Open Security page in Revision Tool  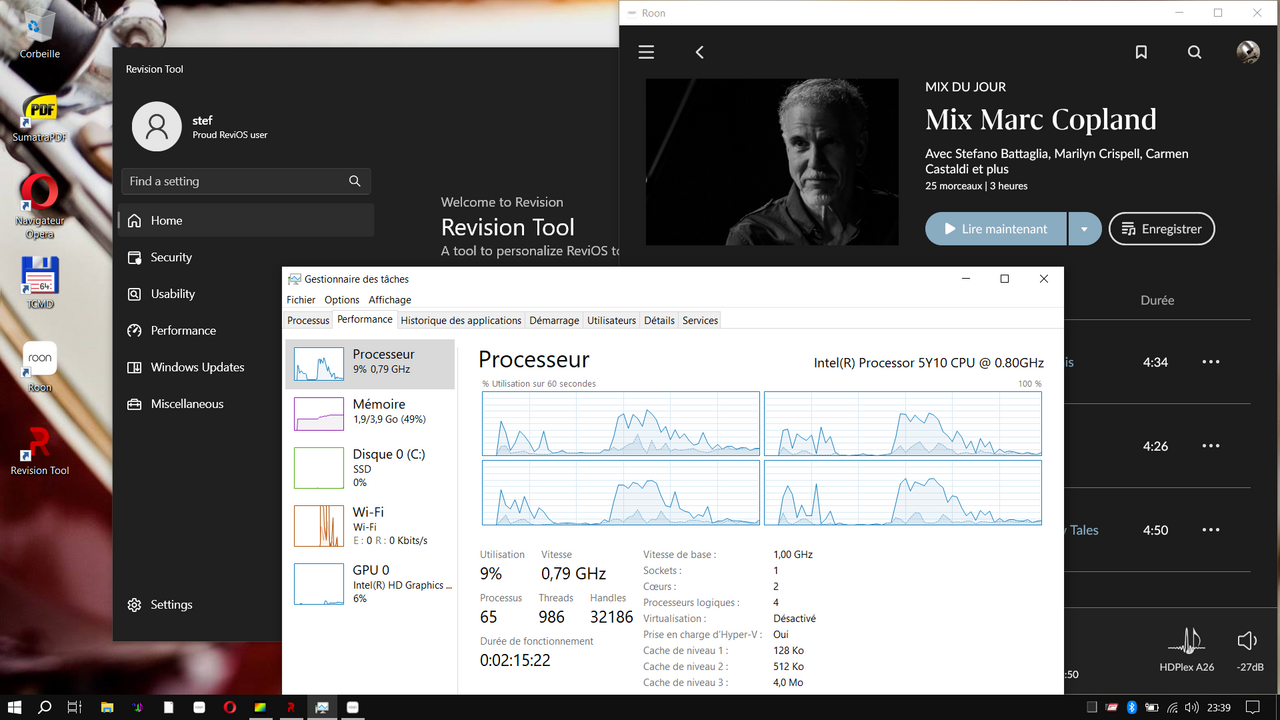(x=246, y=257)
